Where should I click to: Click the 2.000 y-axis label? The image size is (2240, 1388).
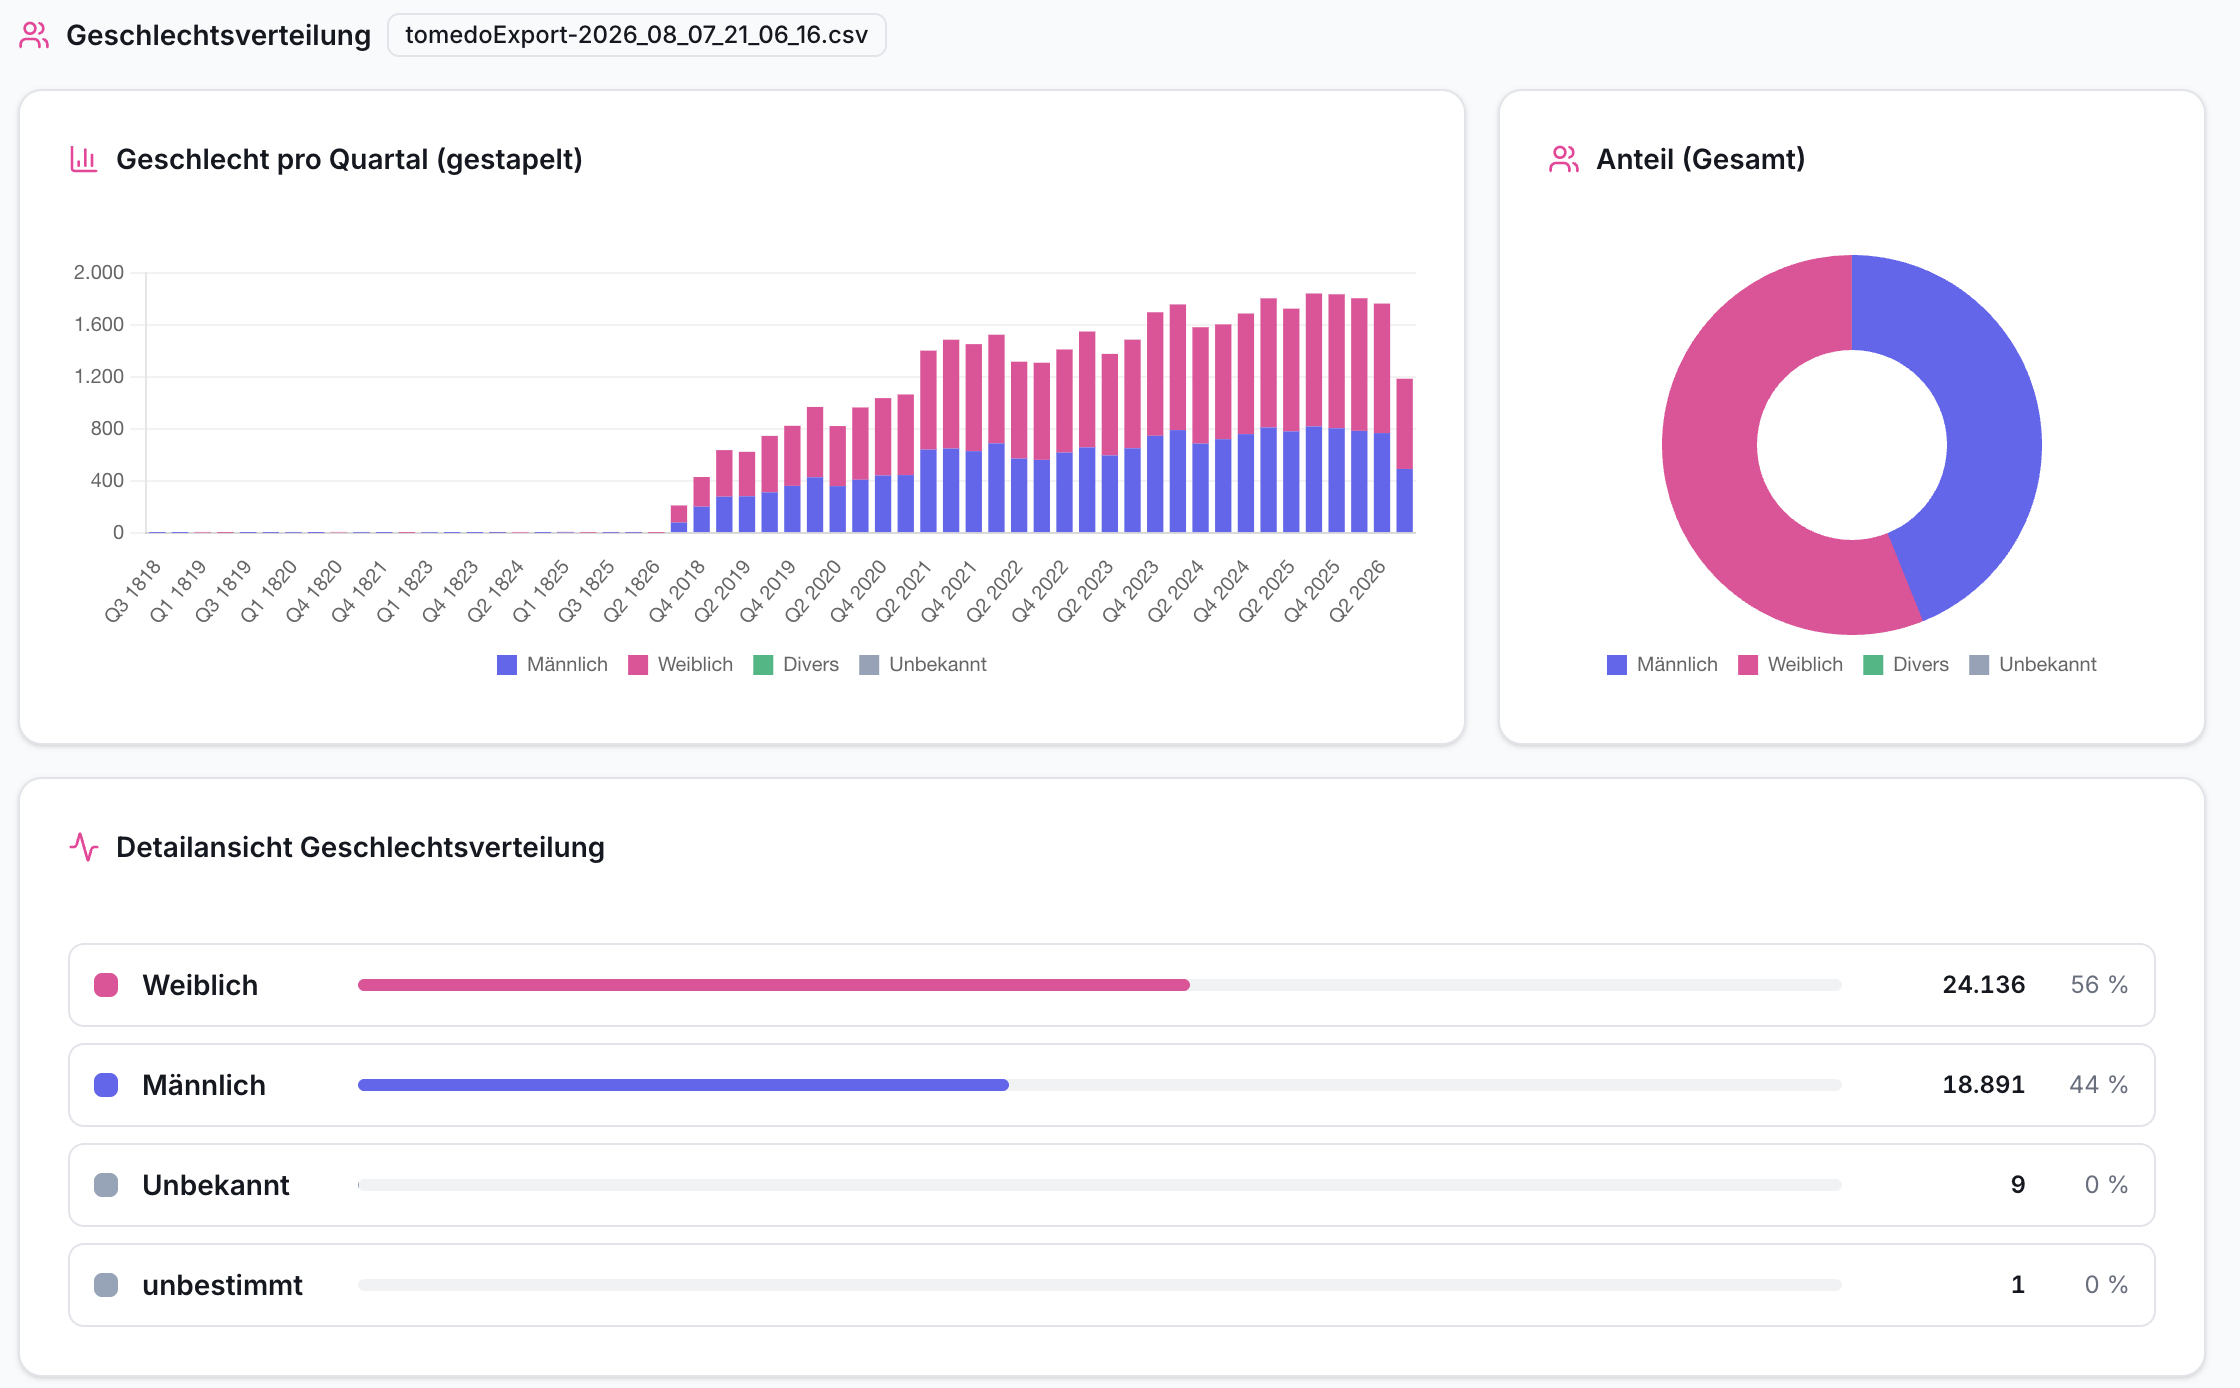coord(99,272)
